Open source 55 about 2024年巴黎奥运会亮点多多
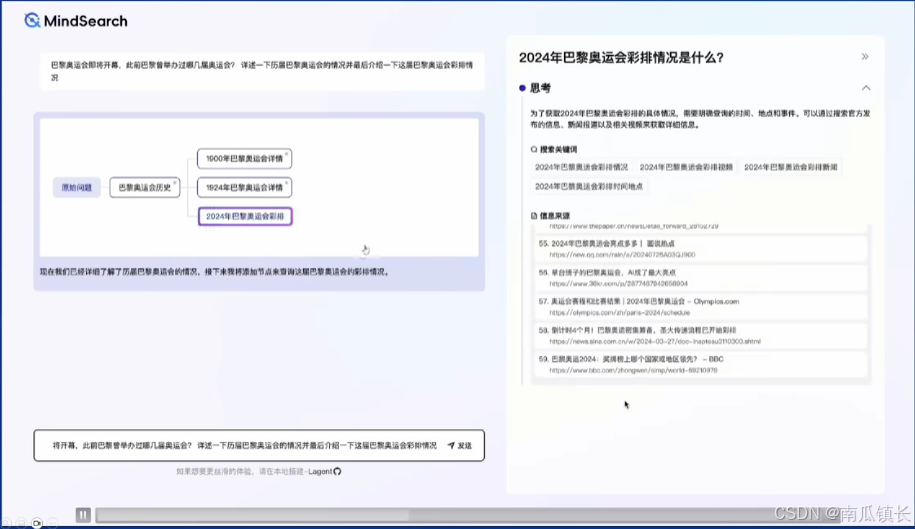The height and width of the screenshot is (529, 915). 700,249
